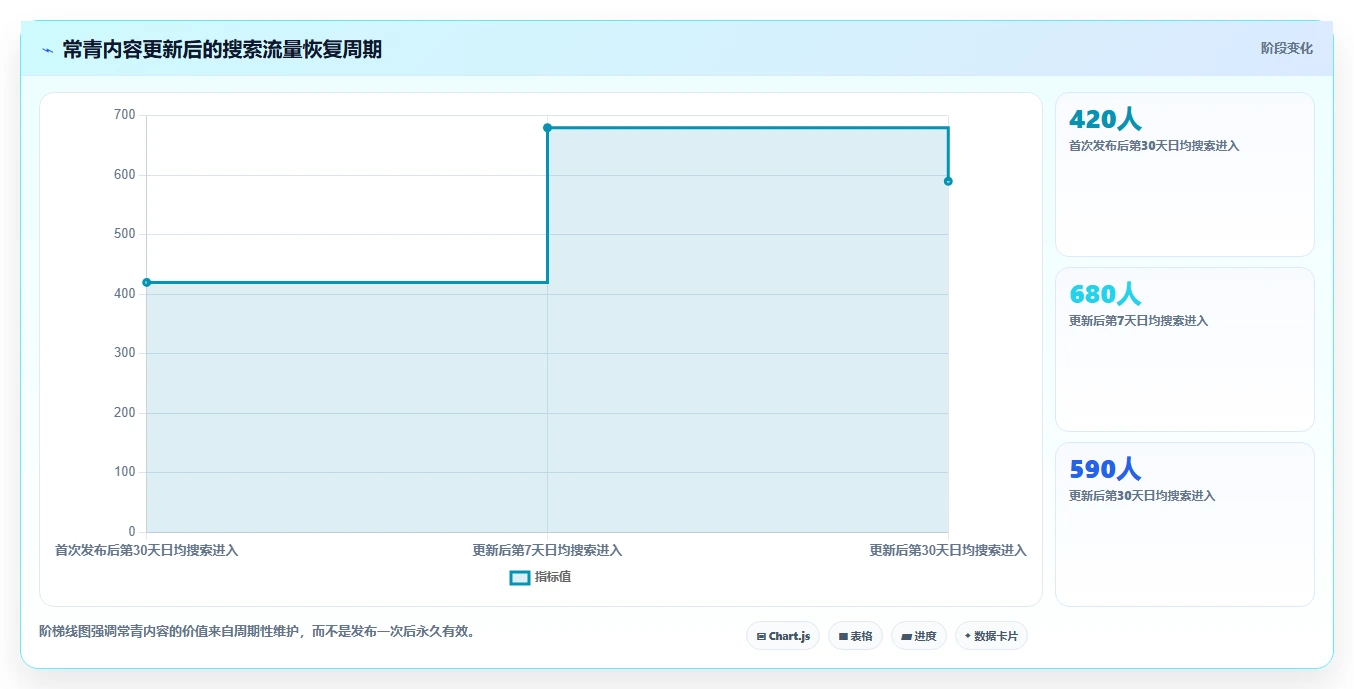Click the data point at 680 on chart
Screen dimensions: 1354x689
[x=547, y=128]
